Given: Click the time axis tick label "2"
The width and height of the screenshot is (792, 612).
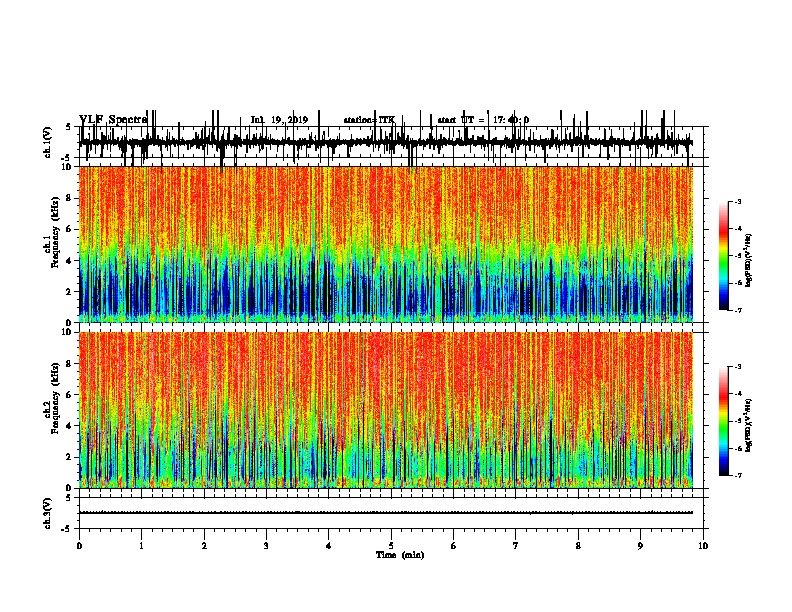Looking at the screenshot, I should [204, 546].
